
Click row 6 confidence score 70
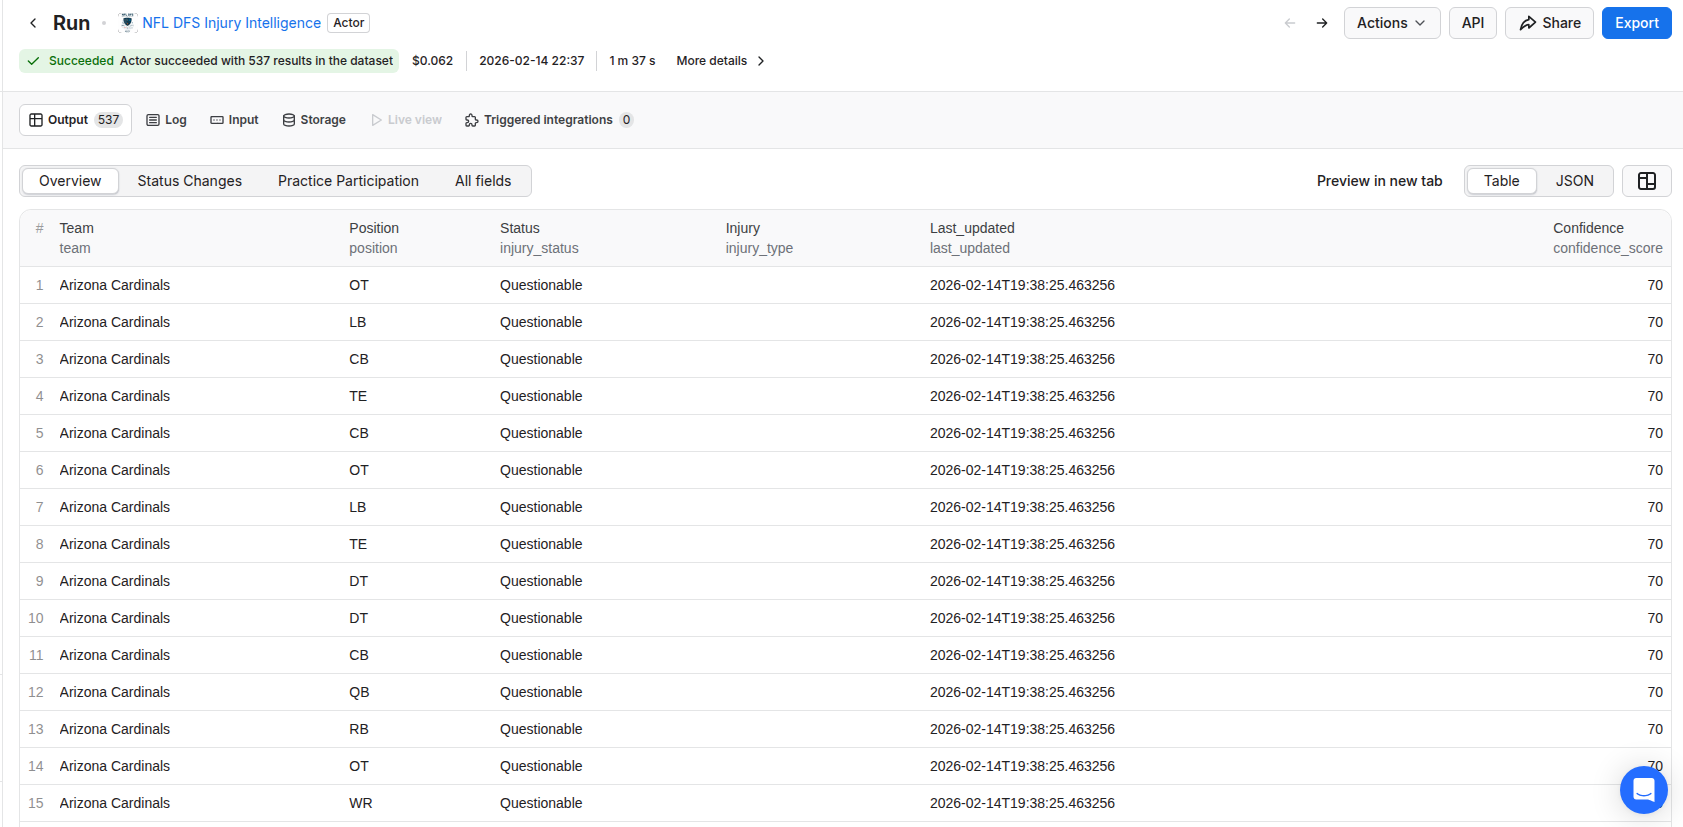[1655, 470]
